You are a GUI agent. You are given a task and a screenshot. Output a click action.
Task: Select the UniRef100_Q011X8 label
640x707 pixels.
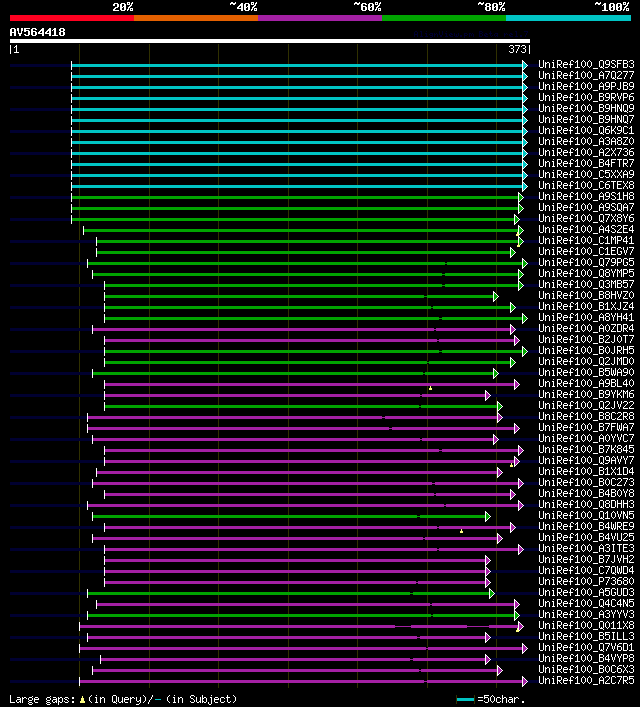(x=586, y=625)
